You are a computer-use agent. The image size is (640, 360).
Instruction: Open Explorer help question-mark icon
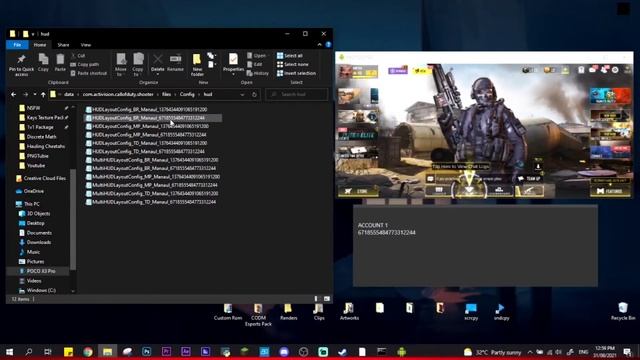pyautogui.click(x=328, y=44)
